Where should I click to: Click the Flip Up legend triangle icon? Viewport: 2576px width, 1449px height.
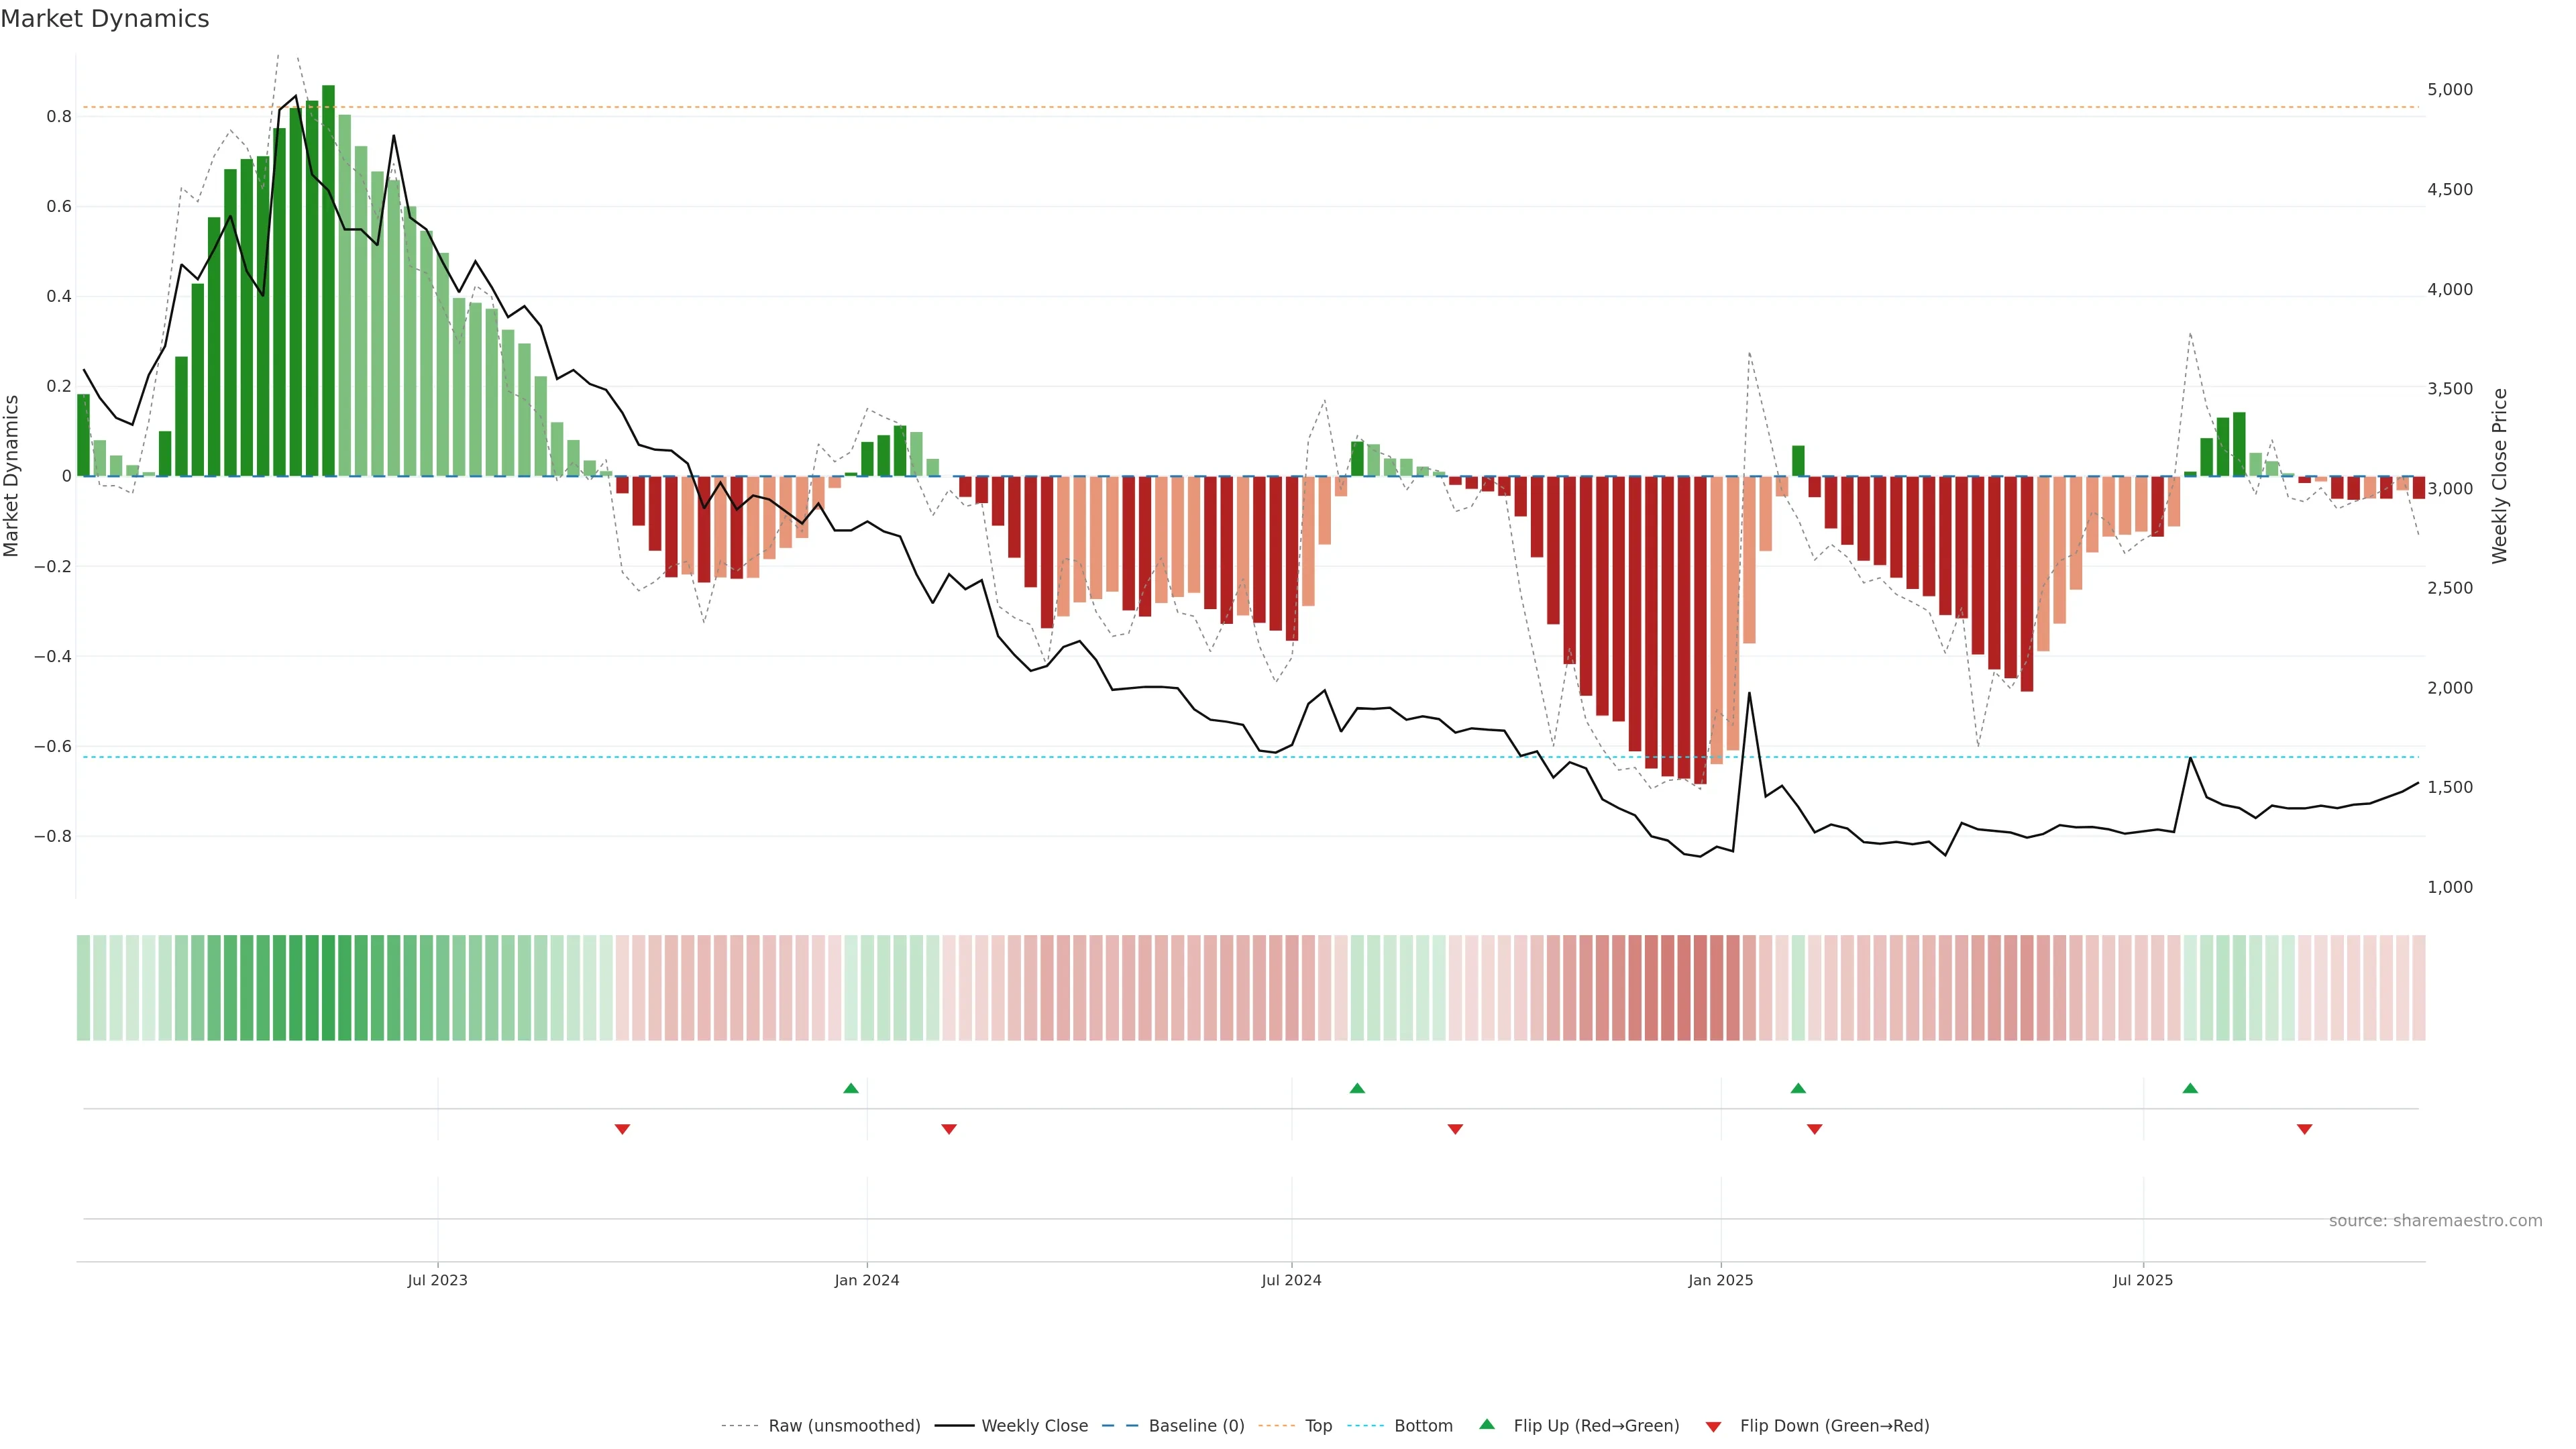(1487, 1424)
